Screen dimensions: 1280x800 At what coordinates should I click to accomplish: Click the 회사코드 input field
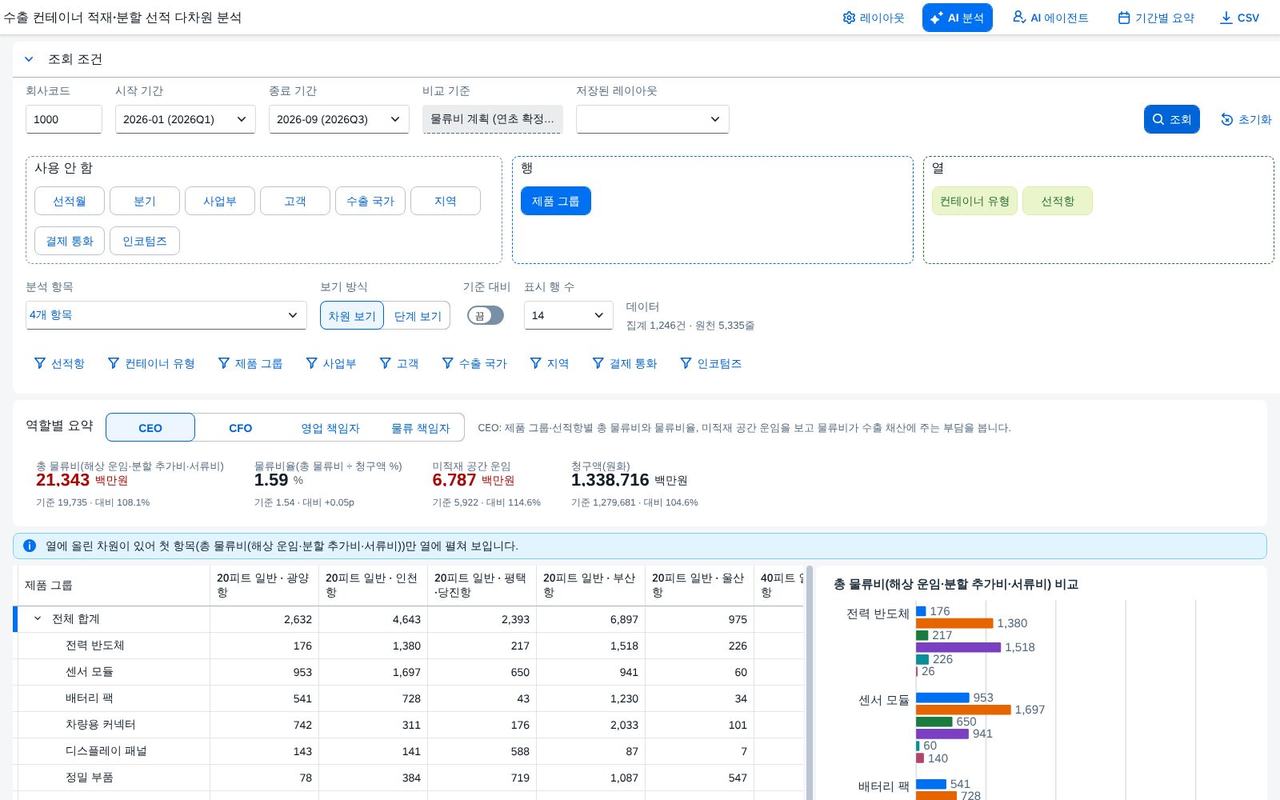[64, 119]
